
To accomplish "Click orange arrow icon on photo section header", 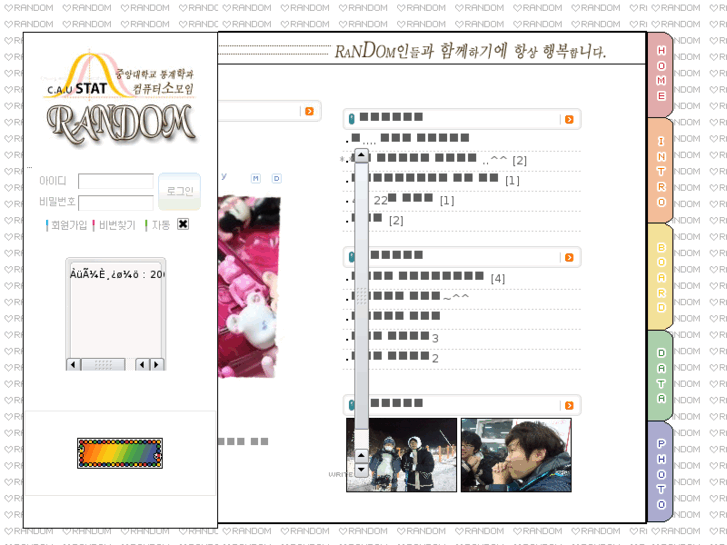I will (x=569, y=405).
